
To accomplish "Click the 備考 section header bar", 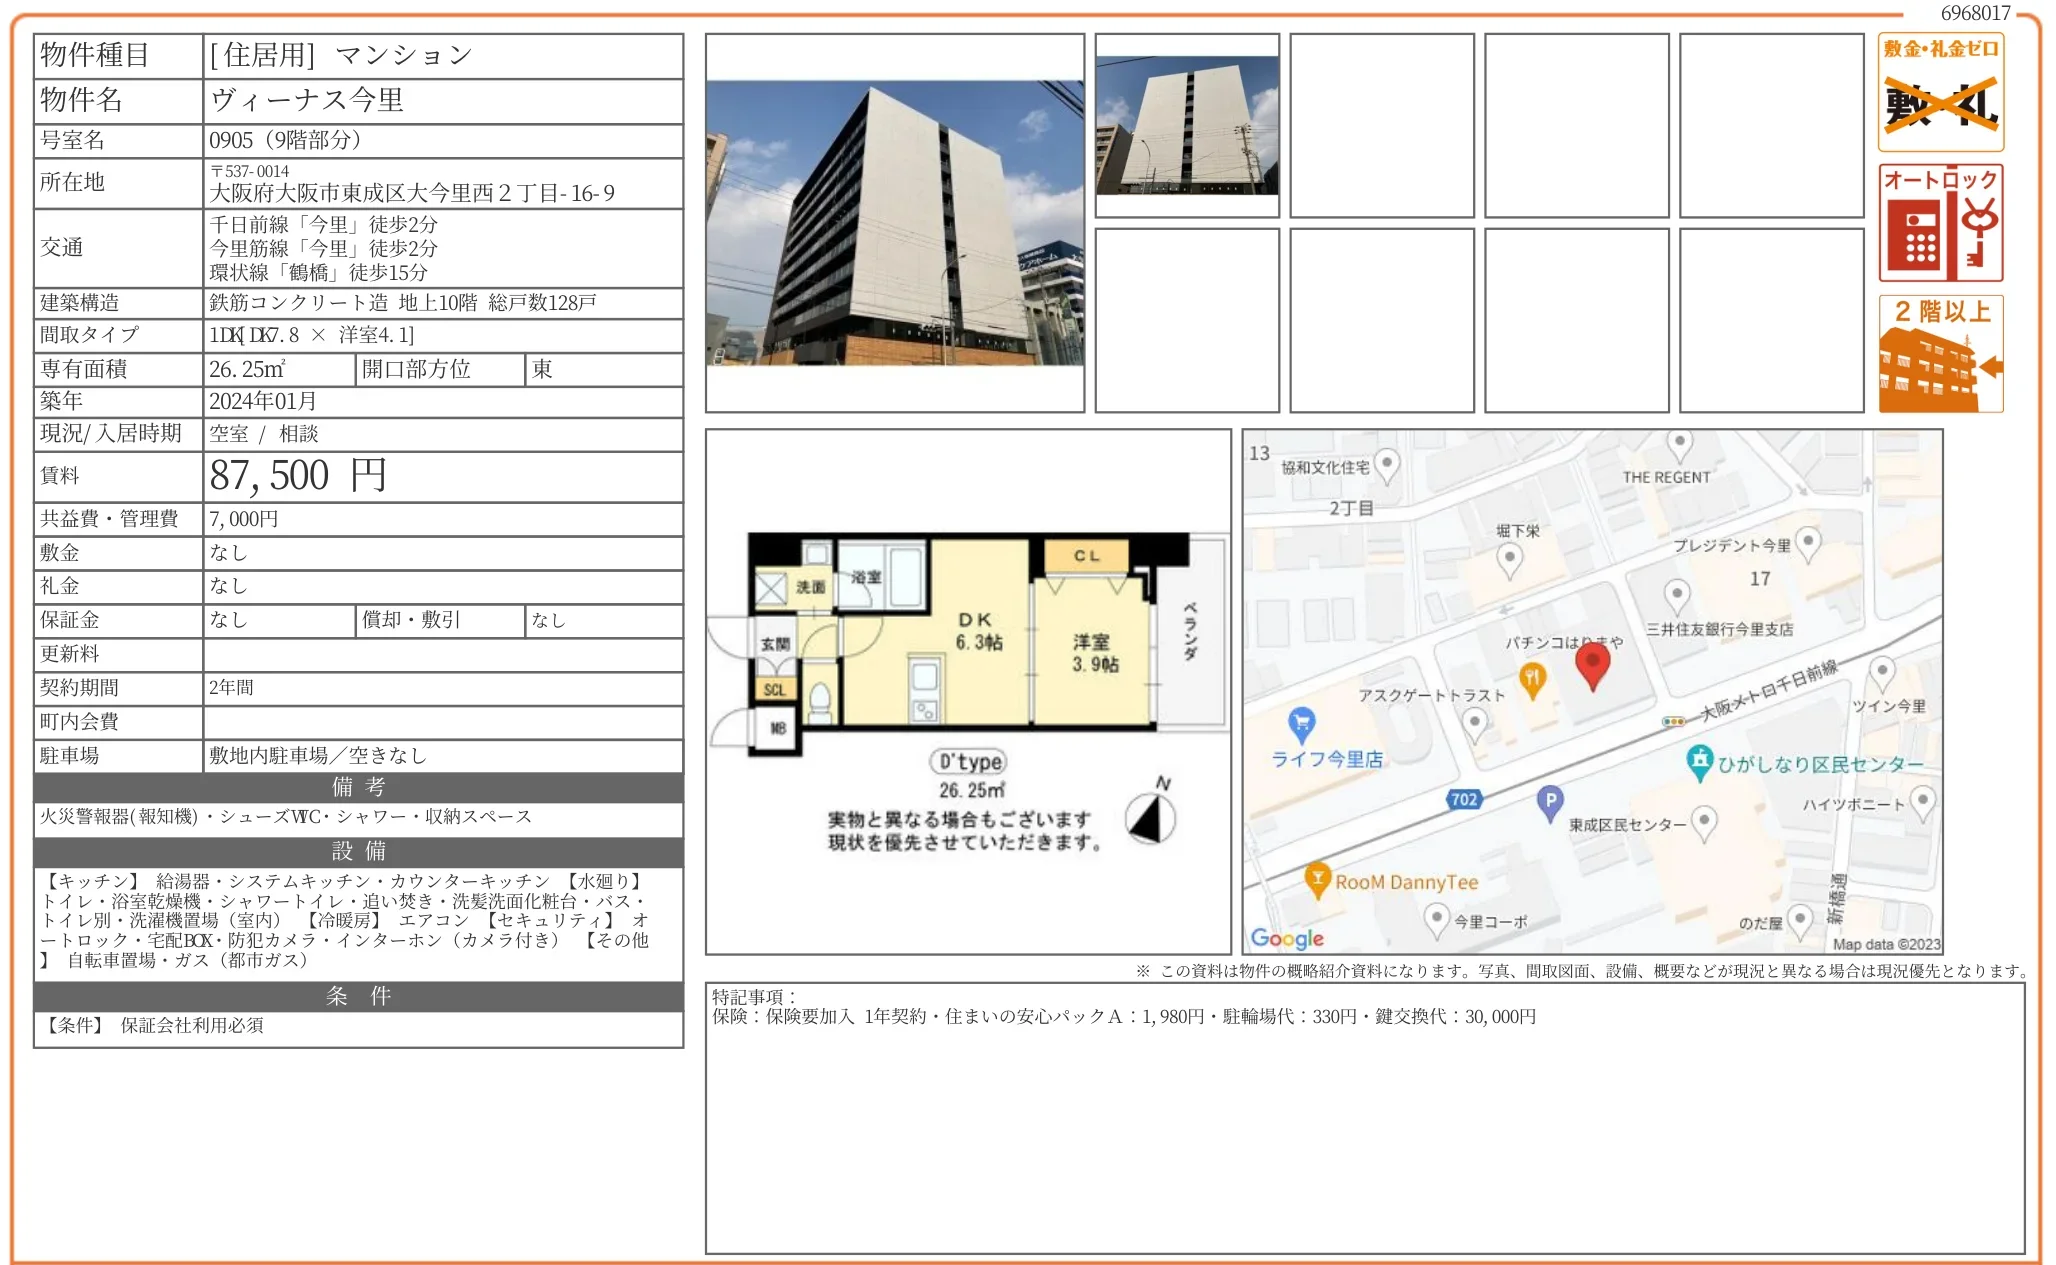I will tap(358, 787).
